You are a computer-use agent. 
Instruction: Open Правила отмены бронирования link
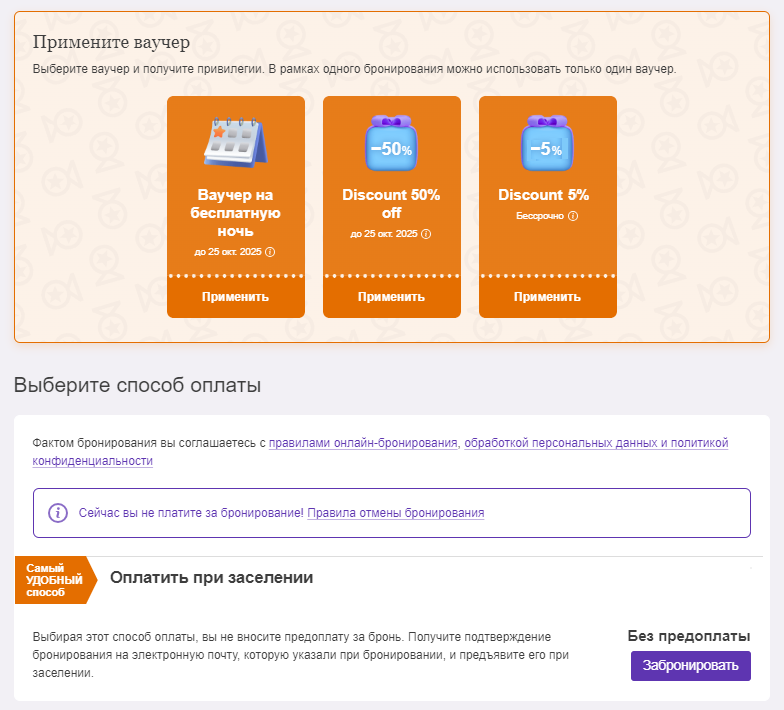pos(396,513)
